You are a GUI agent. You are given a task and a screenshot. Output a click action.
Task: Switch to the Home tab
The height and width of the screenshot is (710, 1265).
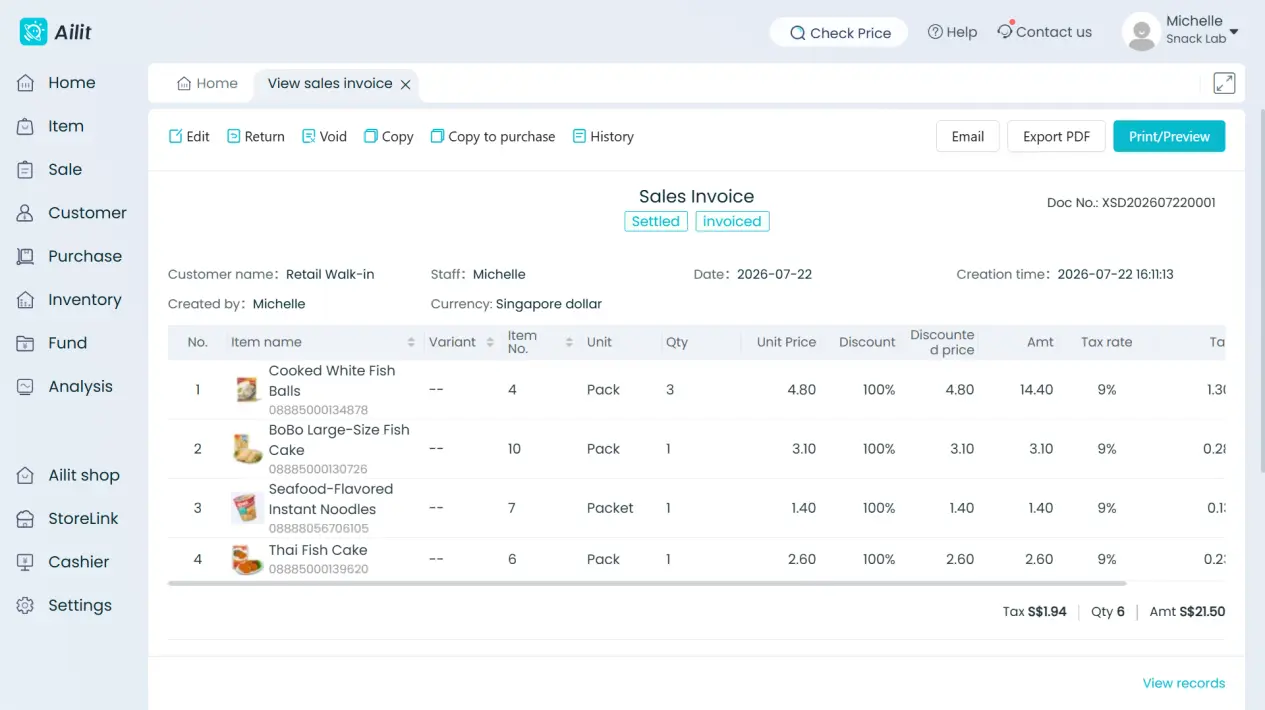tap(207, 83)
